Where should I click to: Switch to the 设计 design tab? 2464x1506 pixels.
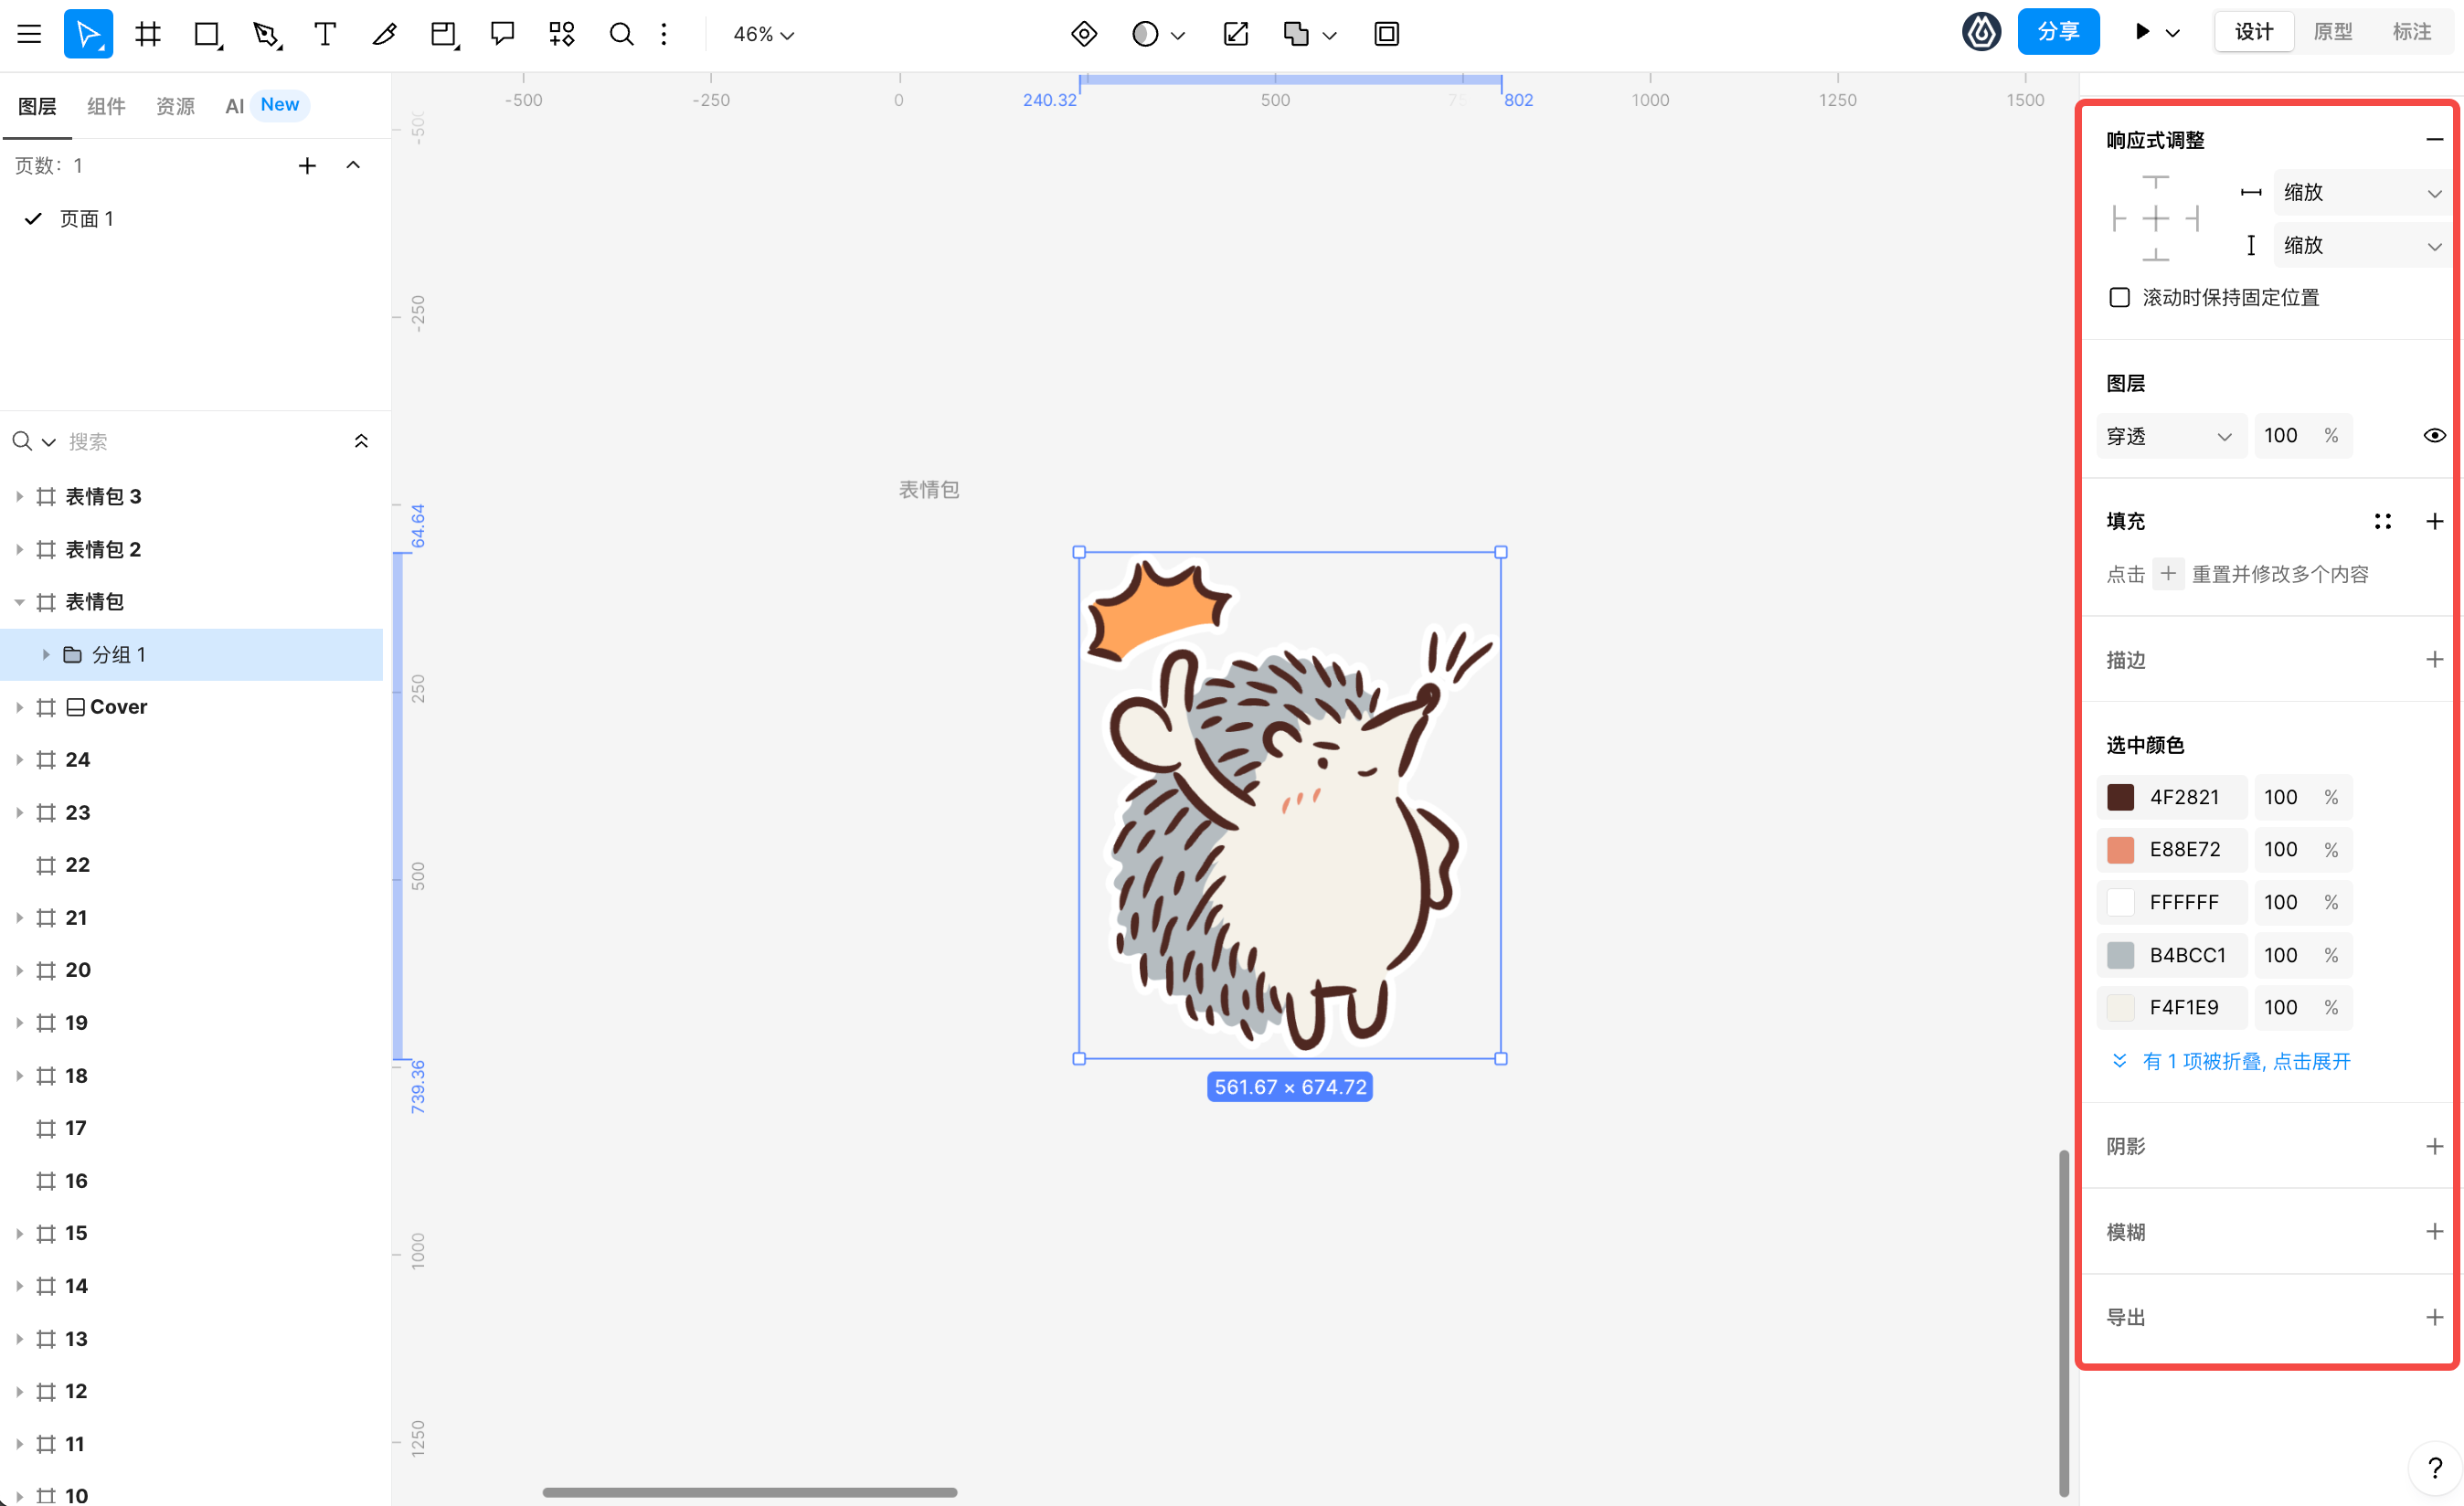[x=2253, y=32]
